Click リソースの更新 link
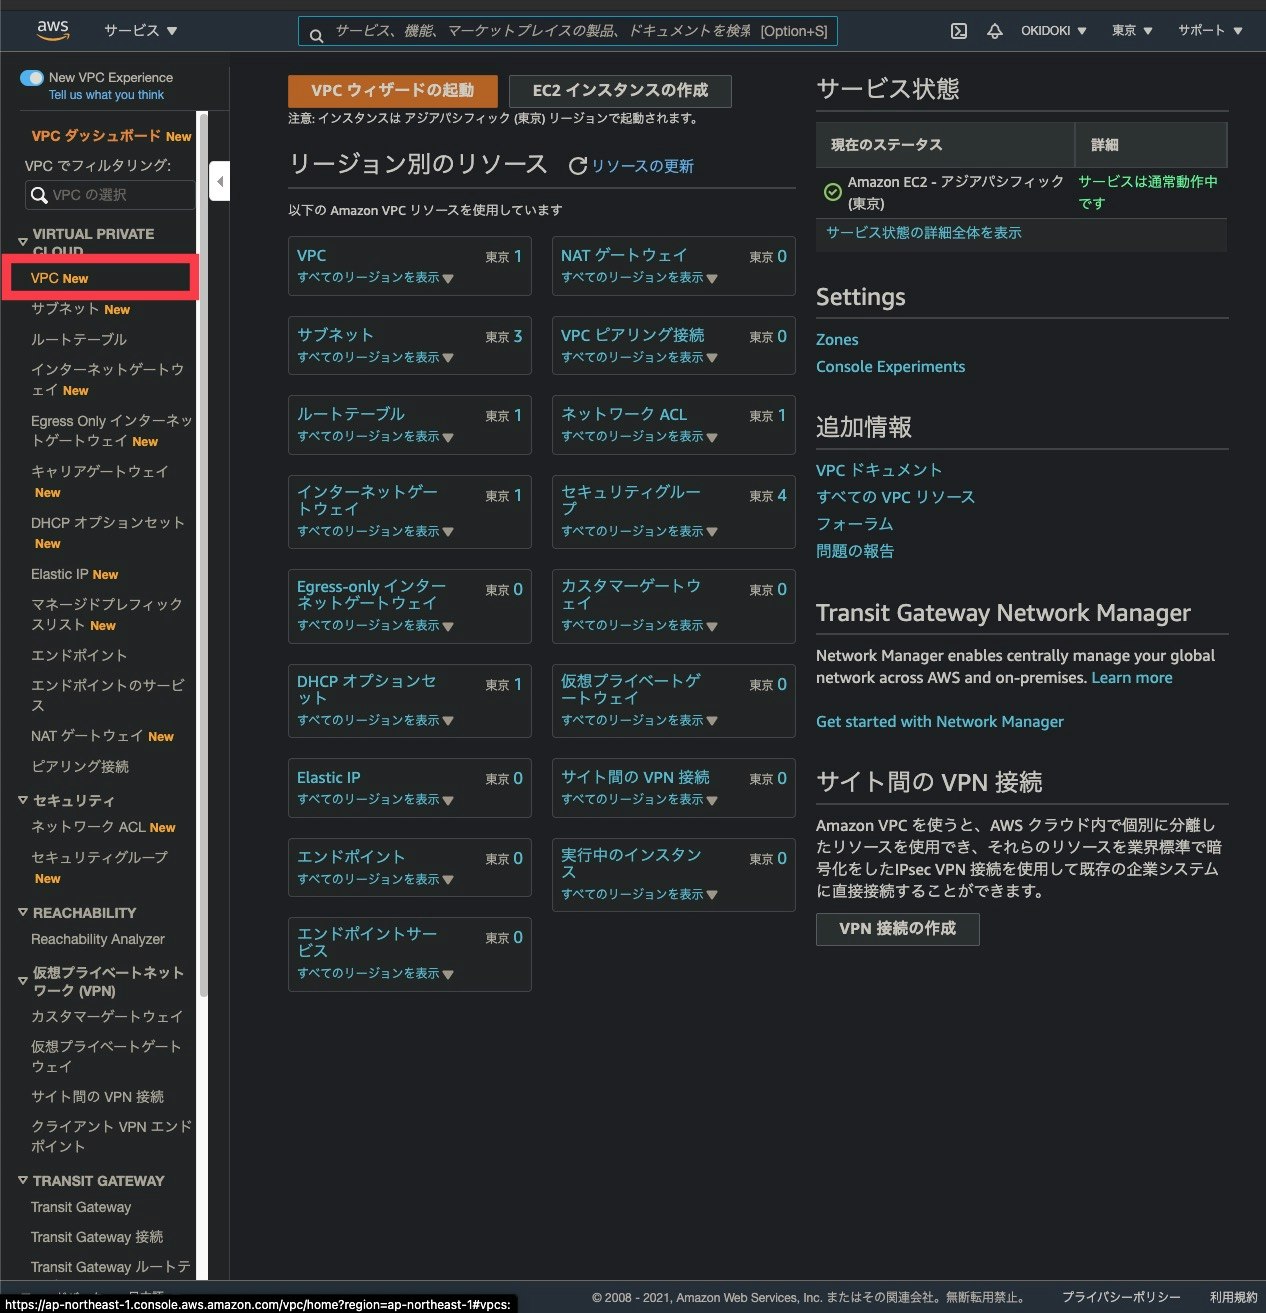The image size is (1266, 1313). tap(642, 166)
